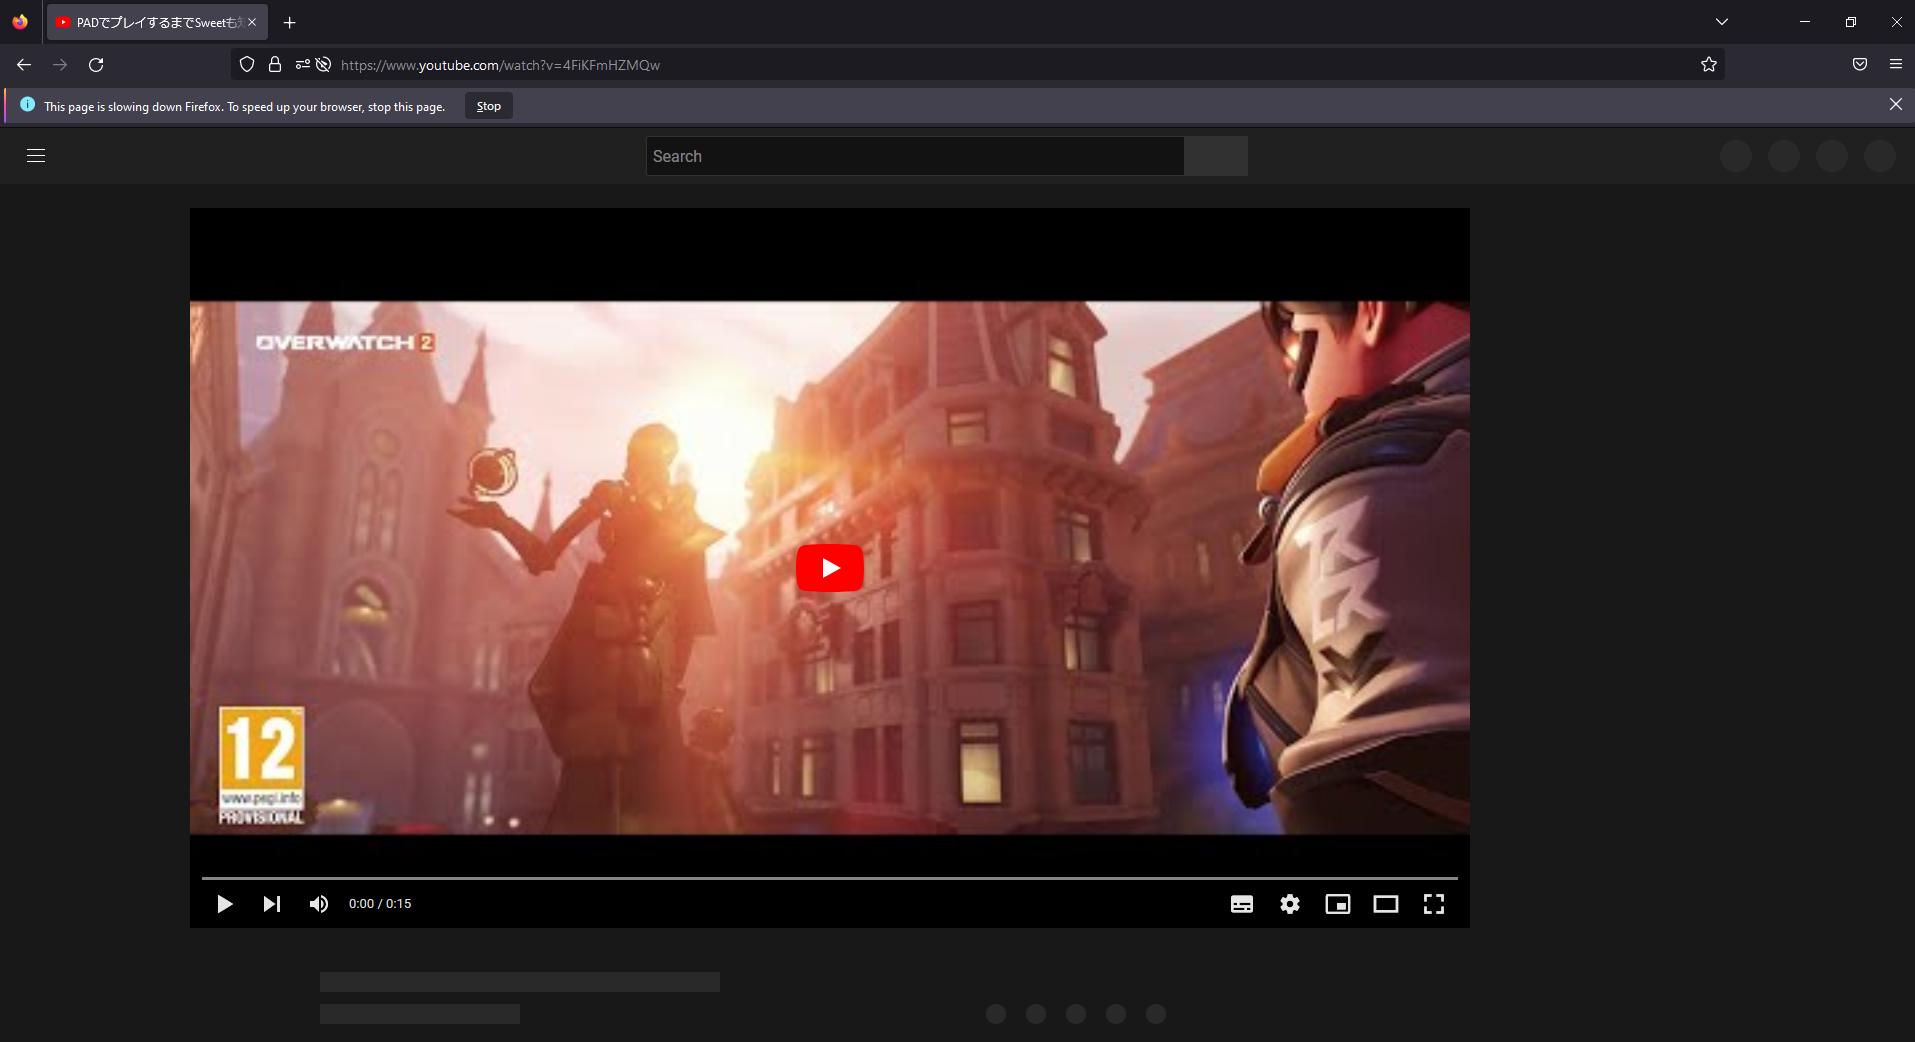
Task: Click the autoplay blocked icon
Action: tap(324, 64)
